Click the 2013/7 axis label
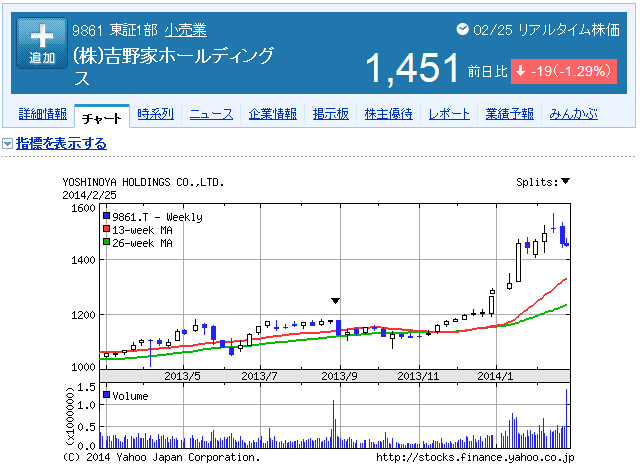The image size is (640, 468). click(260, 376)
